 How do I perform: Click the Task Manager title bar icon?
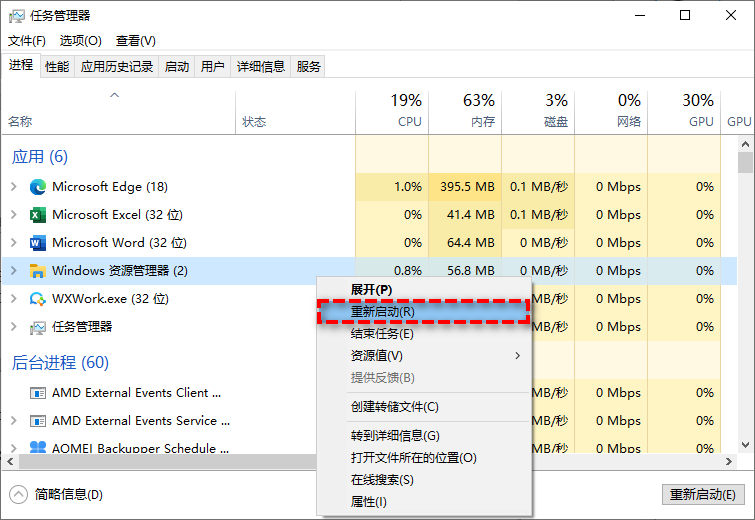pos(16,16)
